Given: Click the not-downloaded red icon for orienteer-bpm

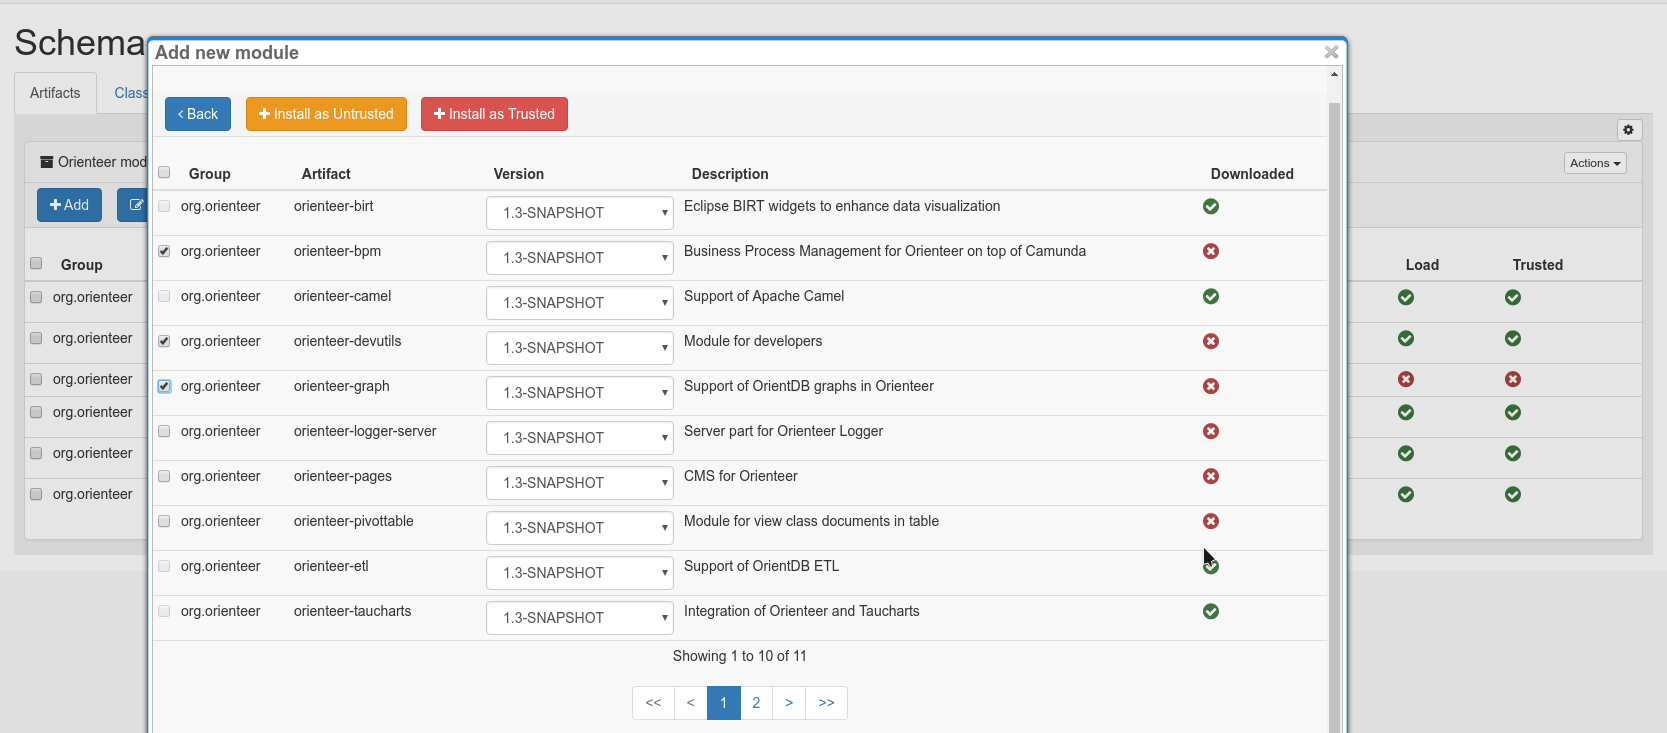Looking at the screenshot, I should (1211, 251).
